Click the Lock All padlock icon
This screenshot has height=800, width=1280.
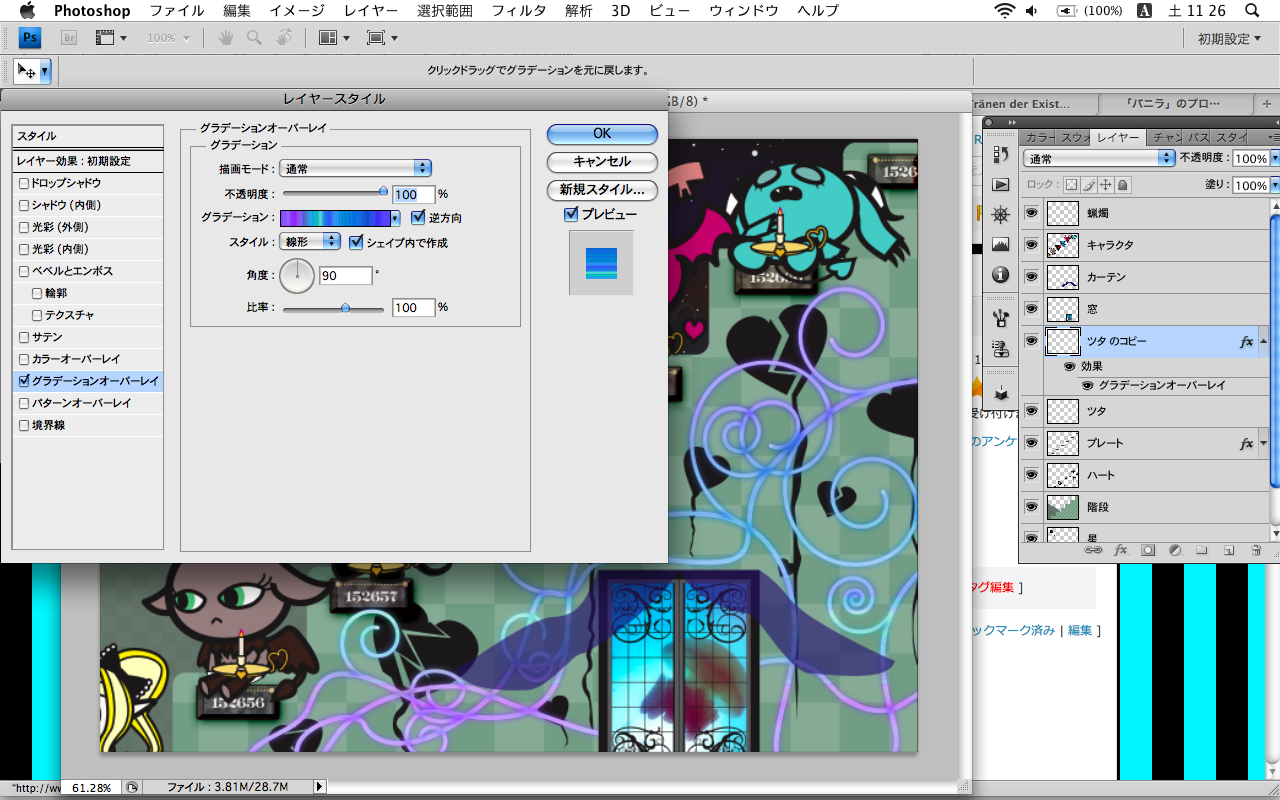point(1123,185)
